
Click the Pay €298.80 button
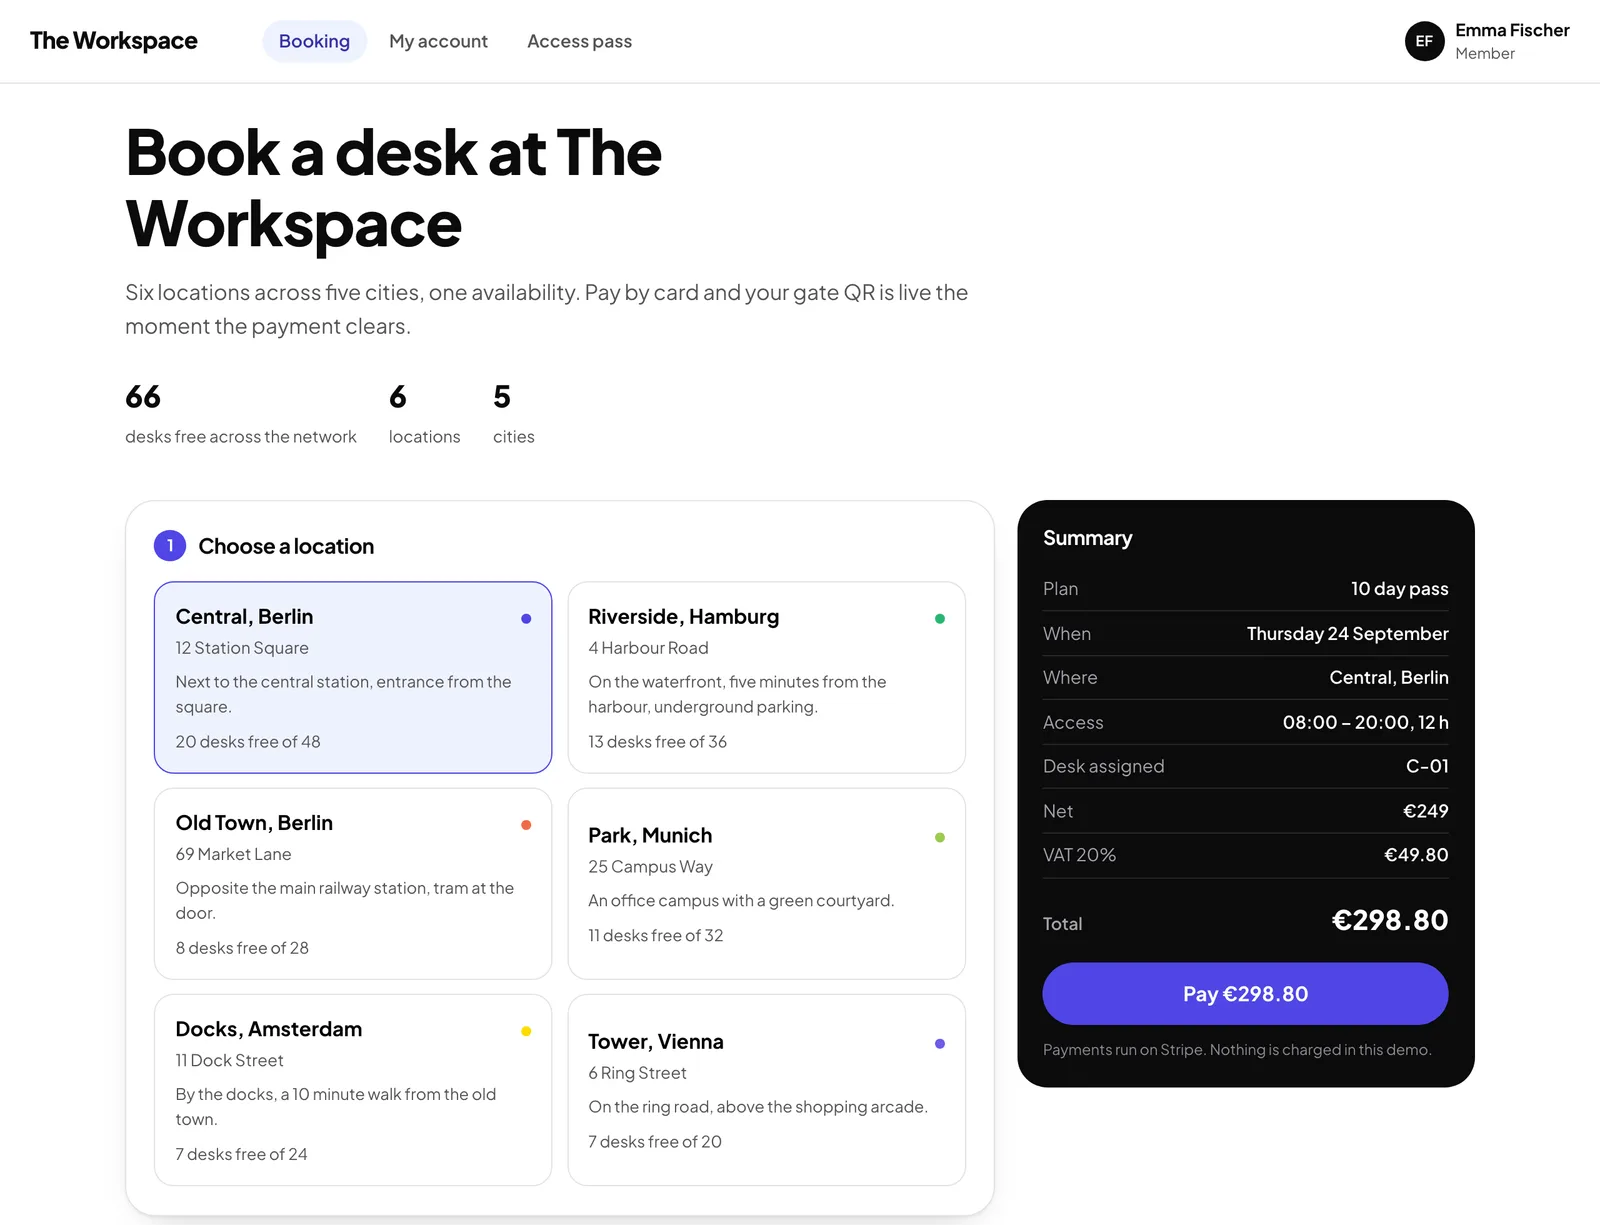pos(1245,994)
